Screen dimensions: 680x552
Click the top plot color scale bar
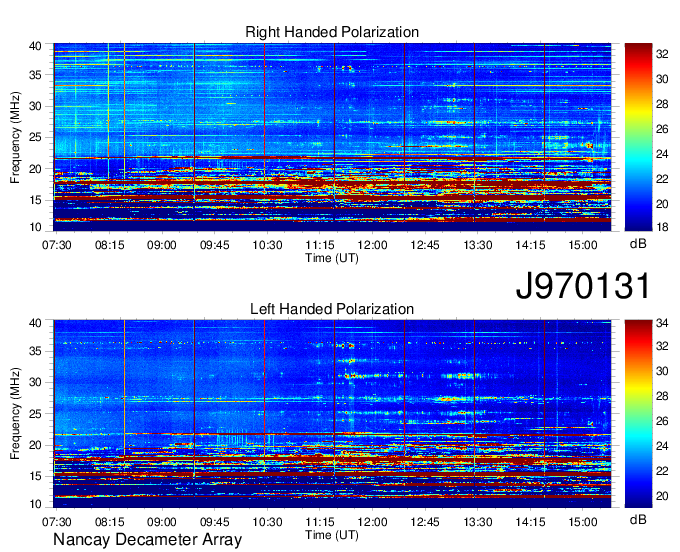click(638, 137)
